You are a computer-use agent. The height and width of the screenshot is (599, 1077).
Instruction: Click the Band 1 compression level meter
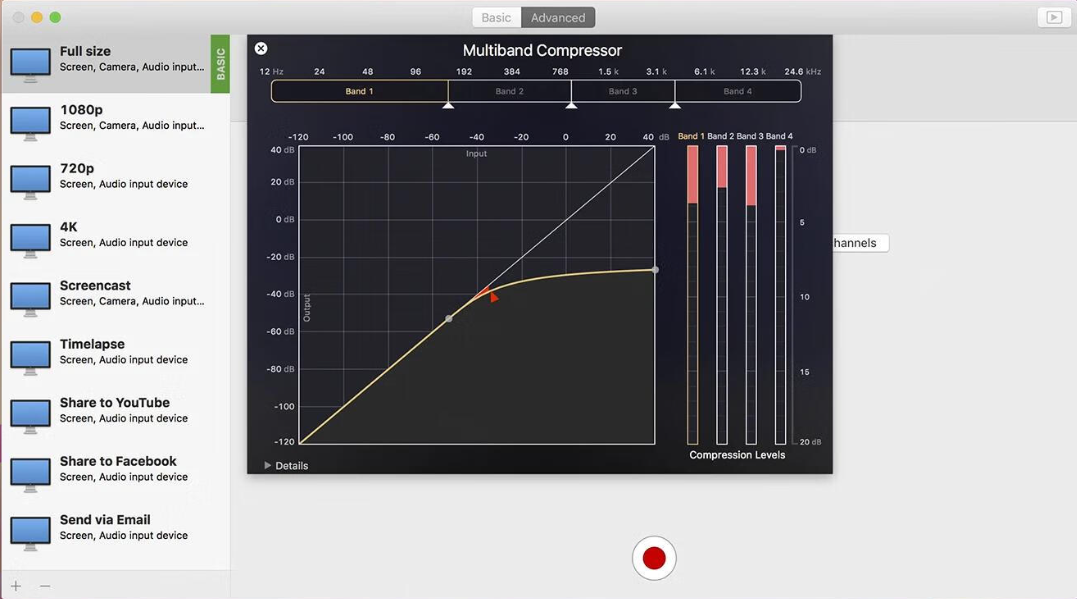[x=692, y=295]
